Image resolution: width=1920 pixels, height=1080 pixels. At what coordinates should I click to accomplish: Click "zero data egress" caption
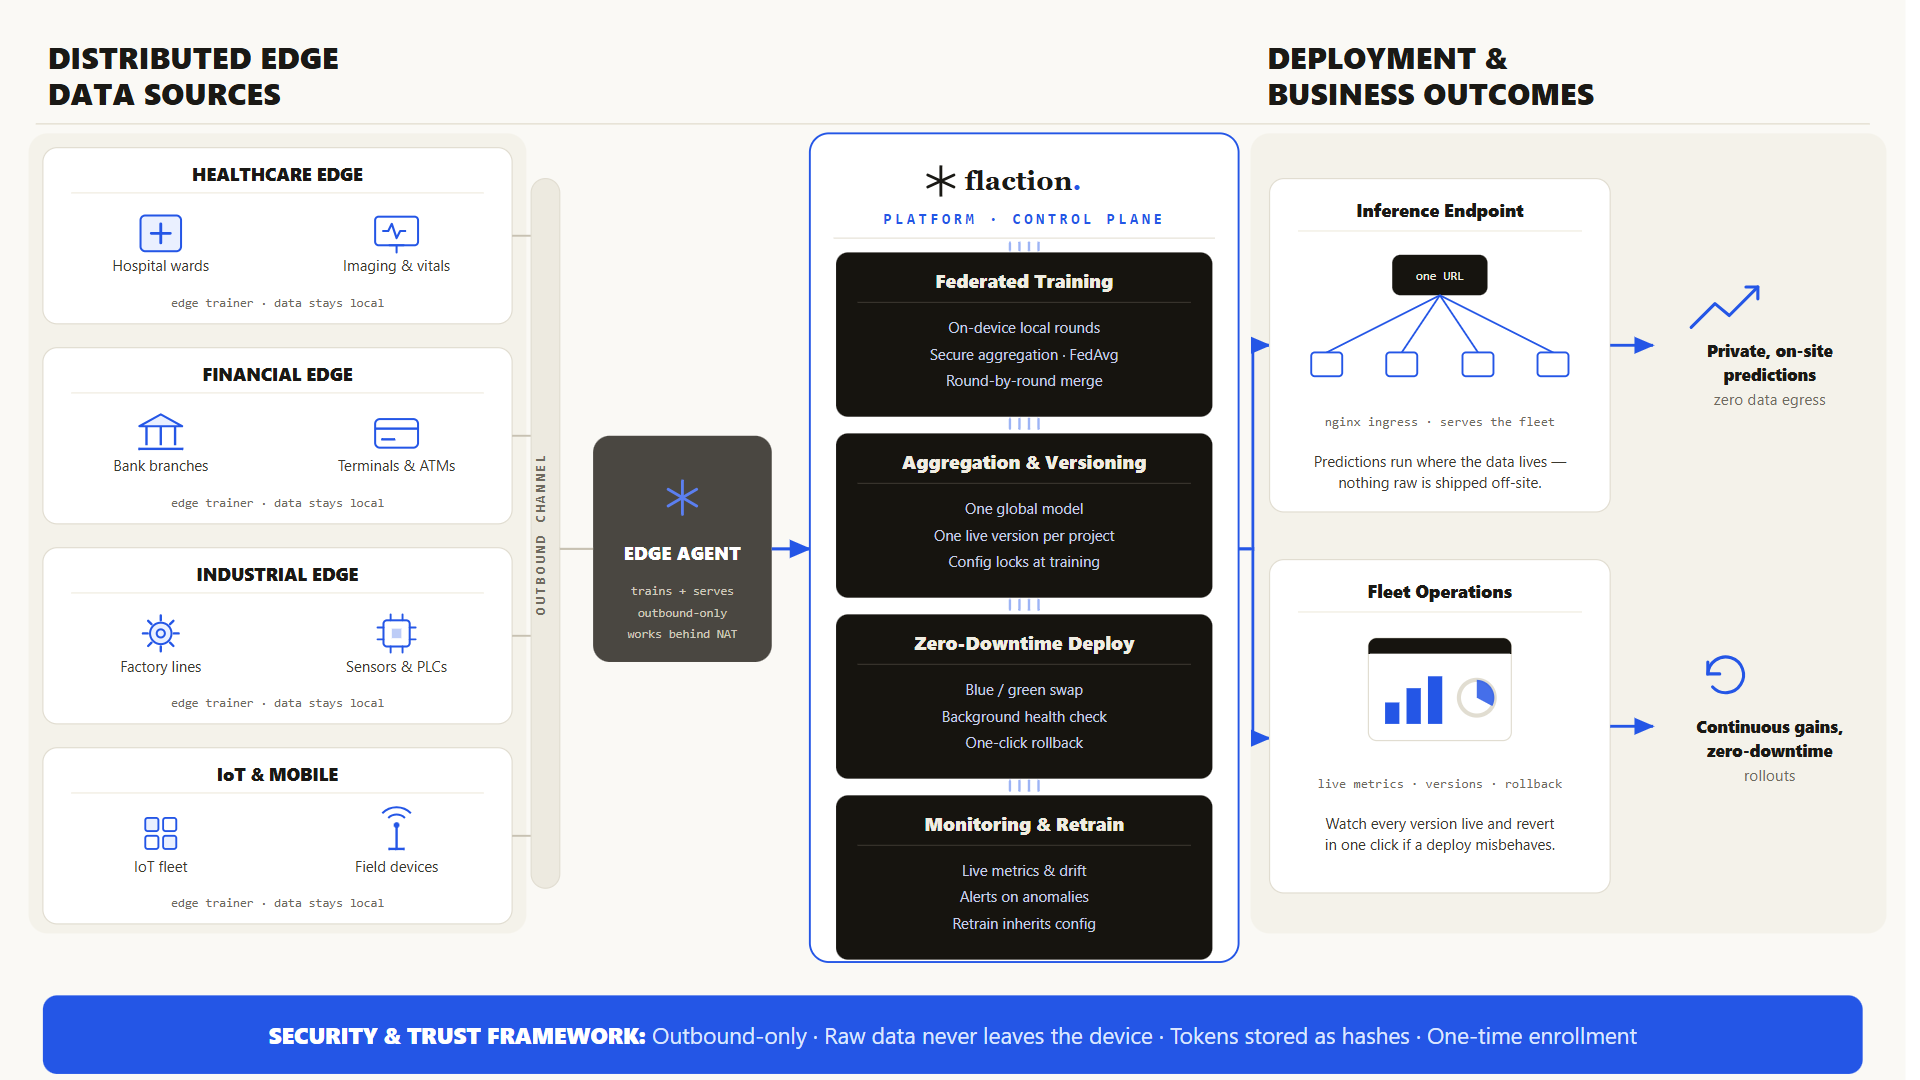point(1769,400)
